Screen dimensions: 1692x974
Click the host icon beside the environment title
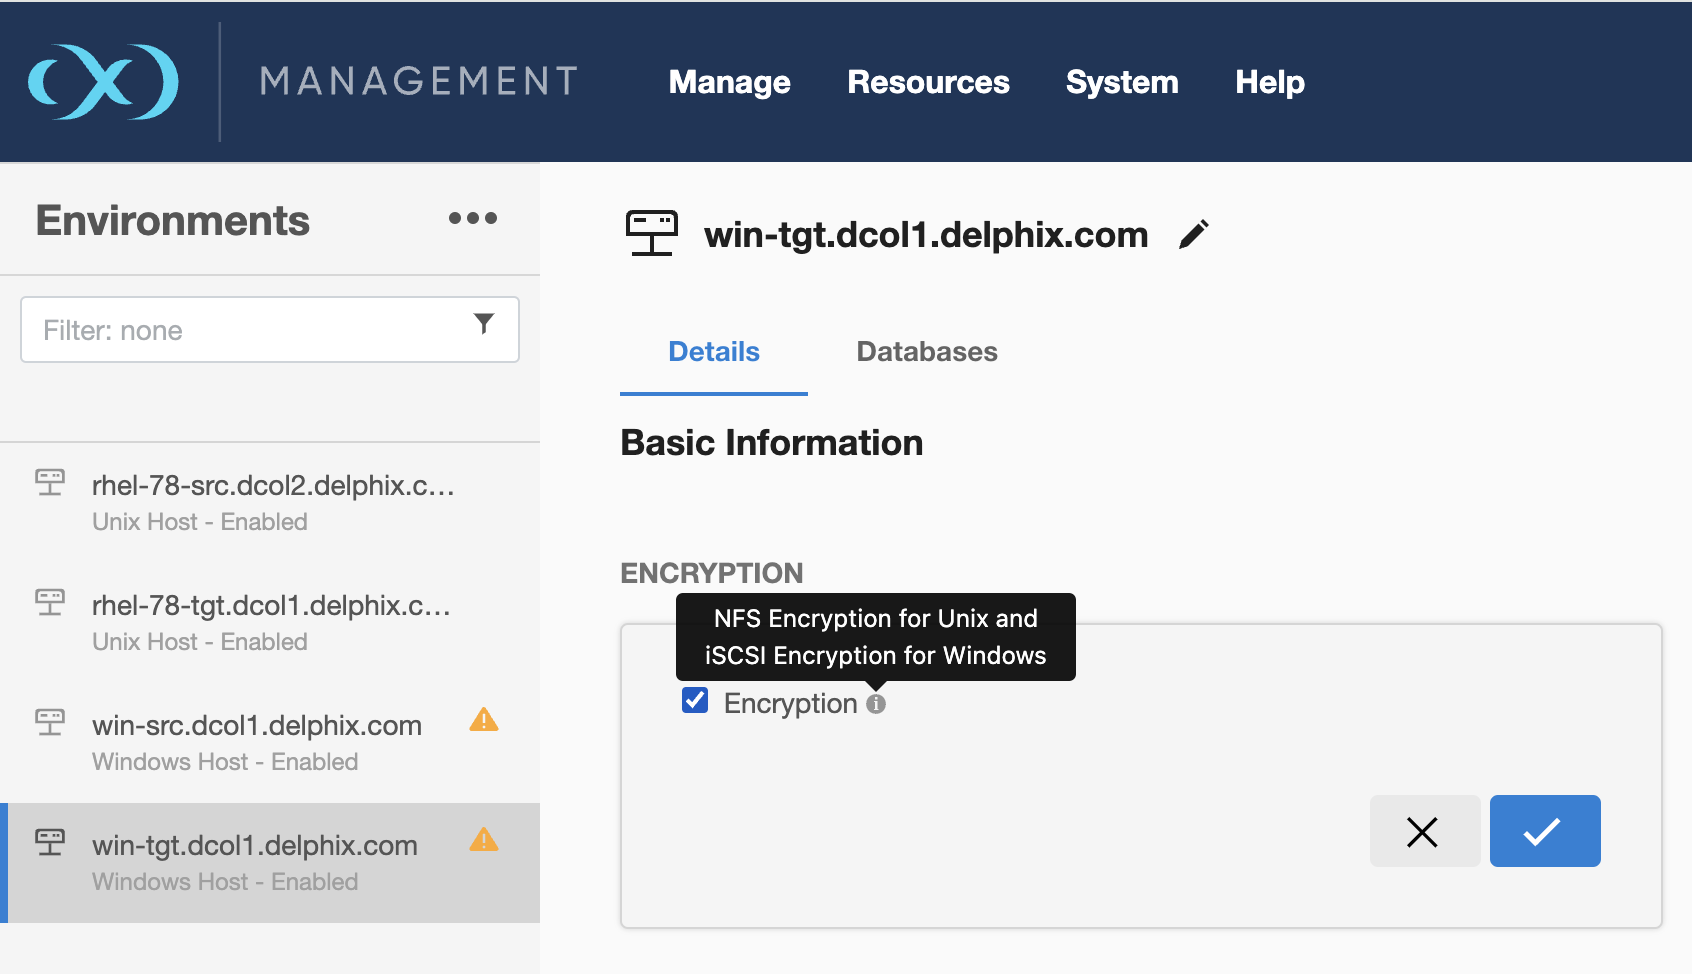click(652, 234)
